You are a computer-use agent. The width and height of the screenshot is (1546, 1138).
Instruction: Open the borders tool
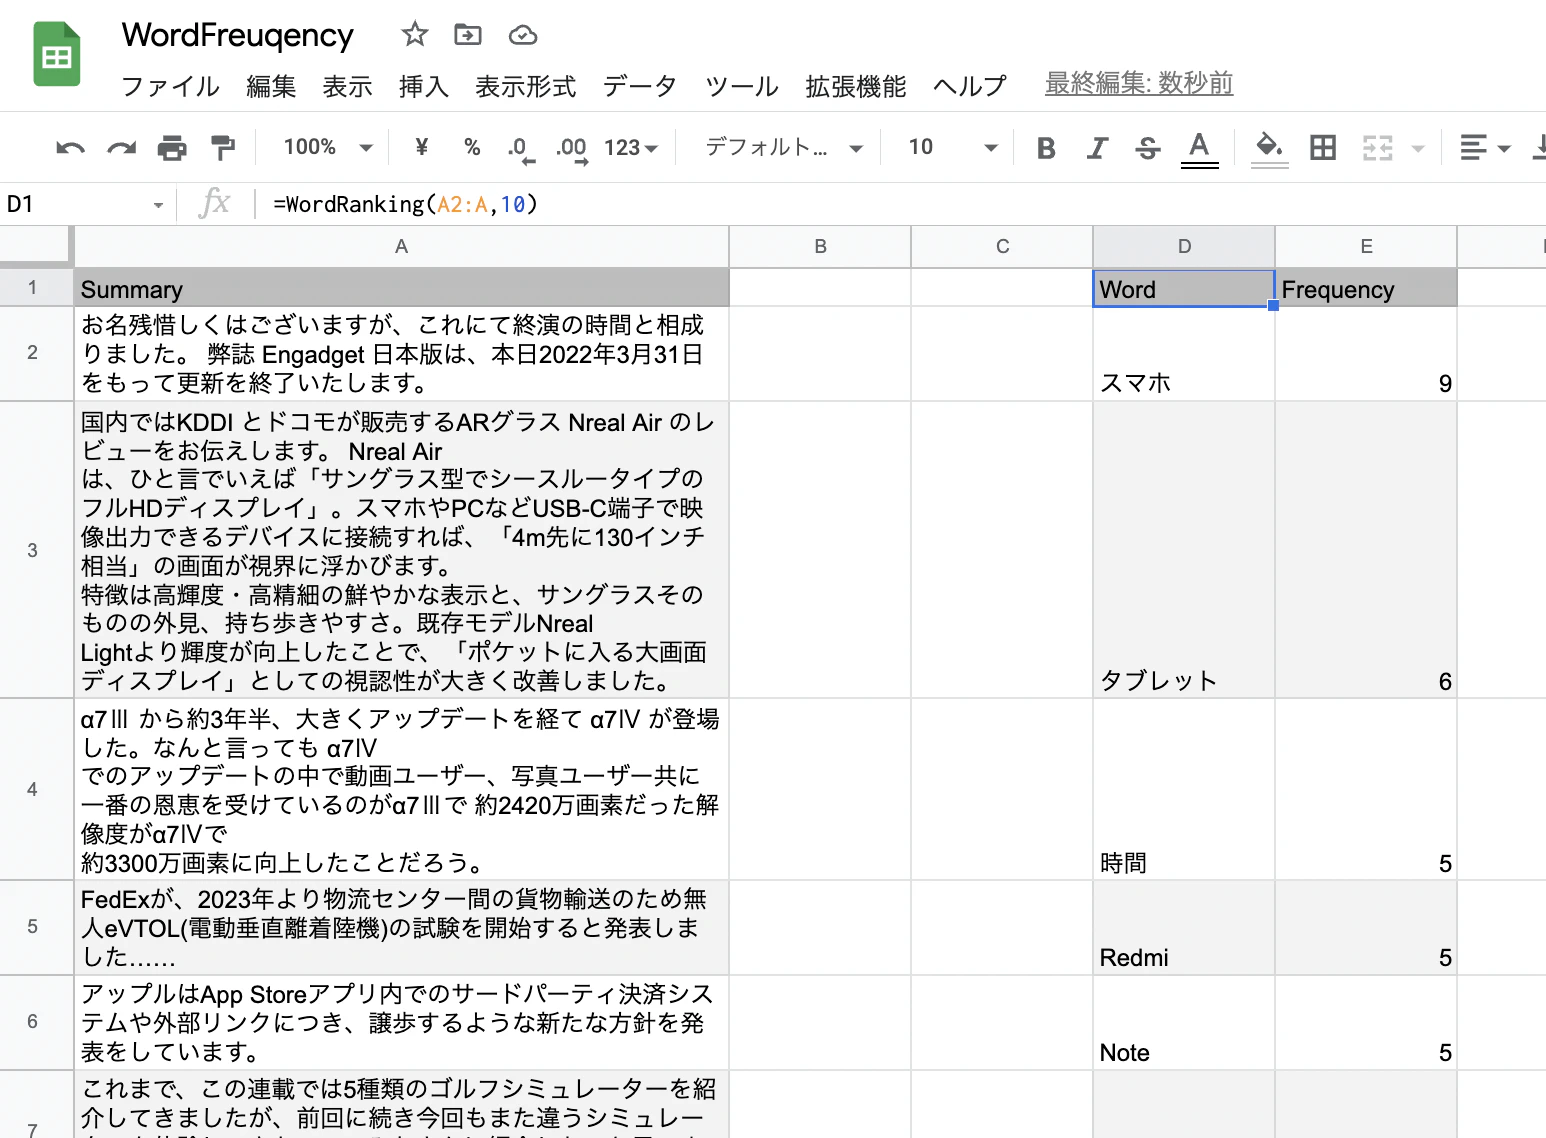[x=1323, y=148]
